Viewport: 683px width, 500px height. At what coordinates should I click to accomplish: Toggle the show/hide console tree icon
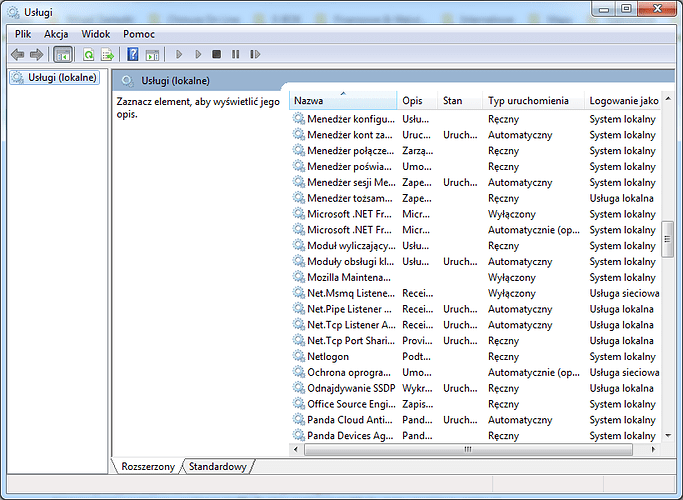click(x=63, y=55)
